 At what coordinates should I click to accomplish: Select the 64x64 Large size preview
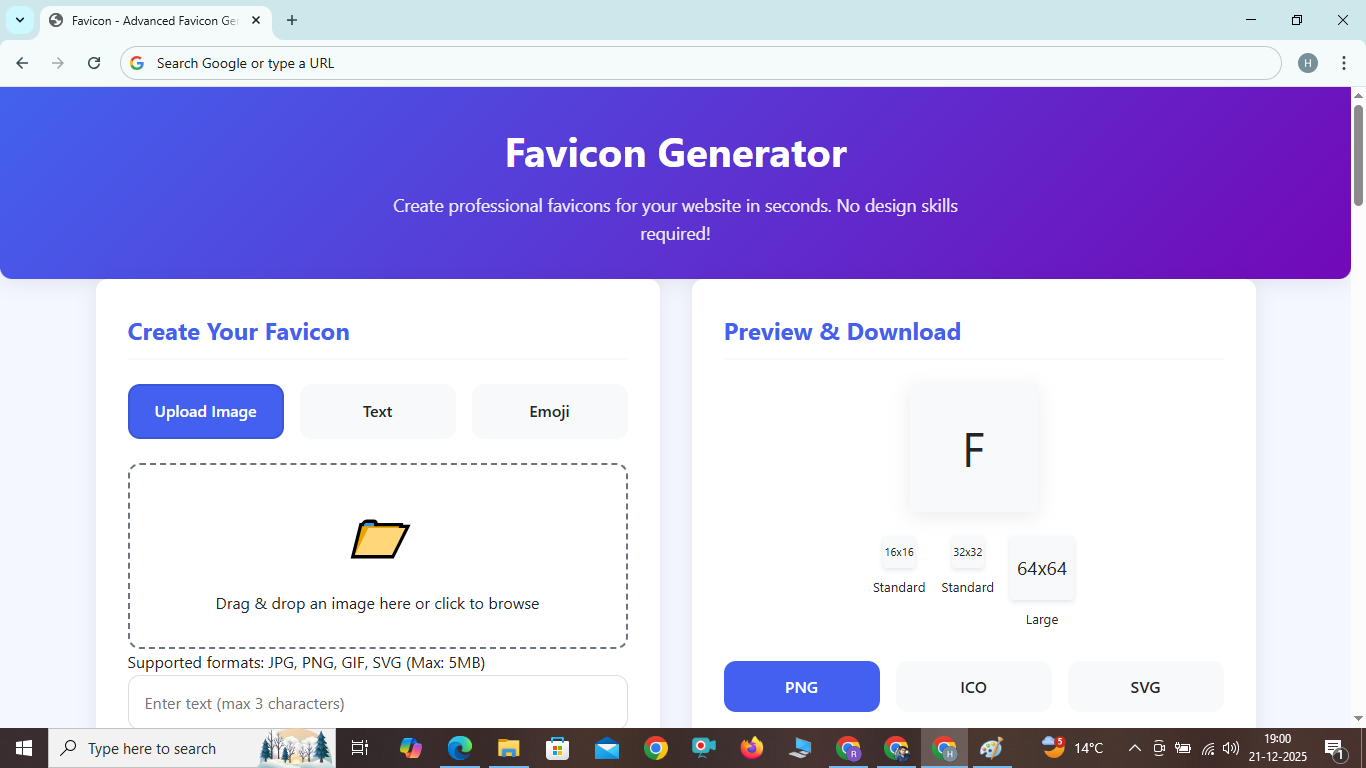coord(1041,568)
